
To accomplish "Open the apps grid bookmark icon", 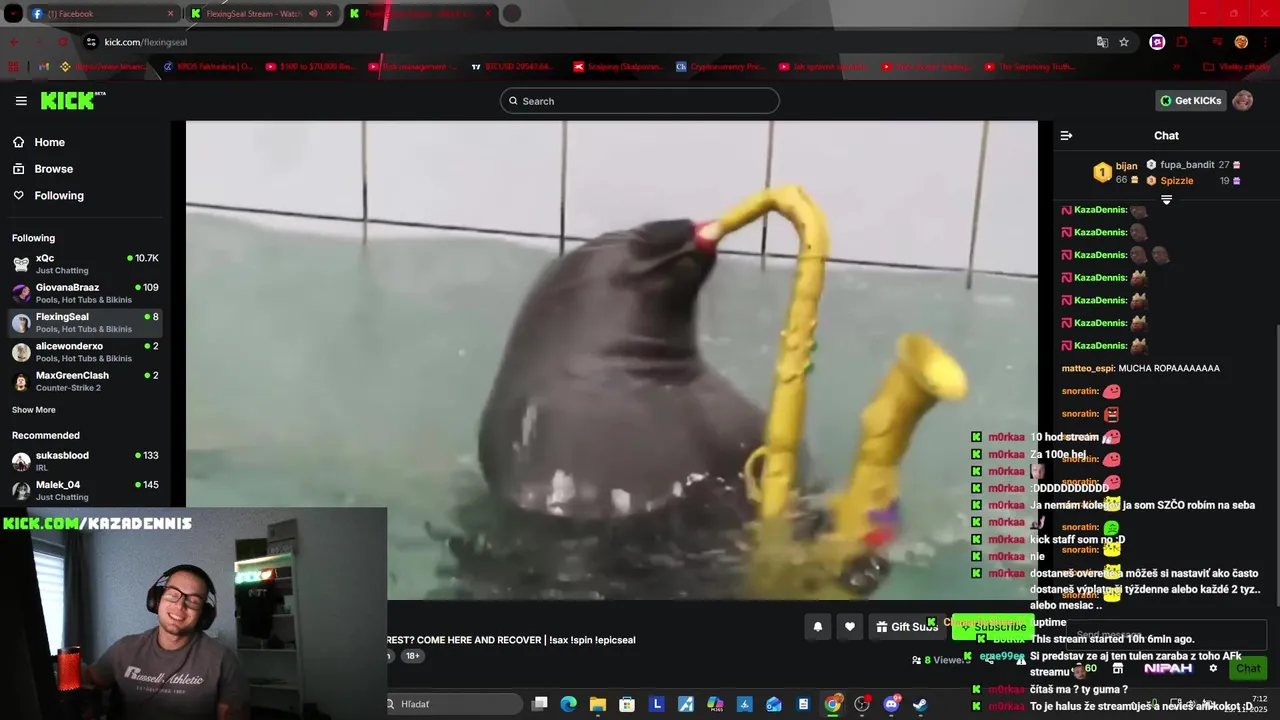I will tap(14, 67).
